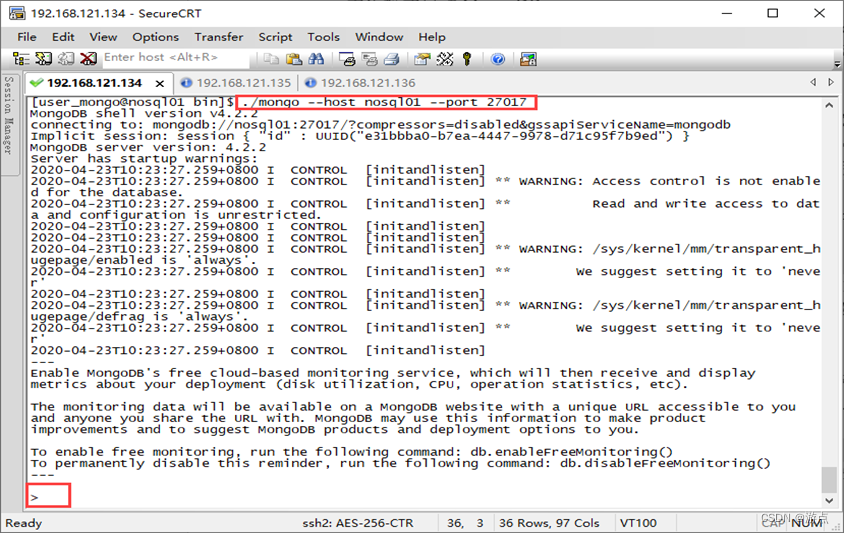
Task: Focus the Enter host input field
Action: 175,58
